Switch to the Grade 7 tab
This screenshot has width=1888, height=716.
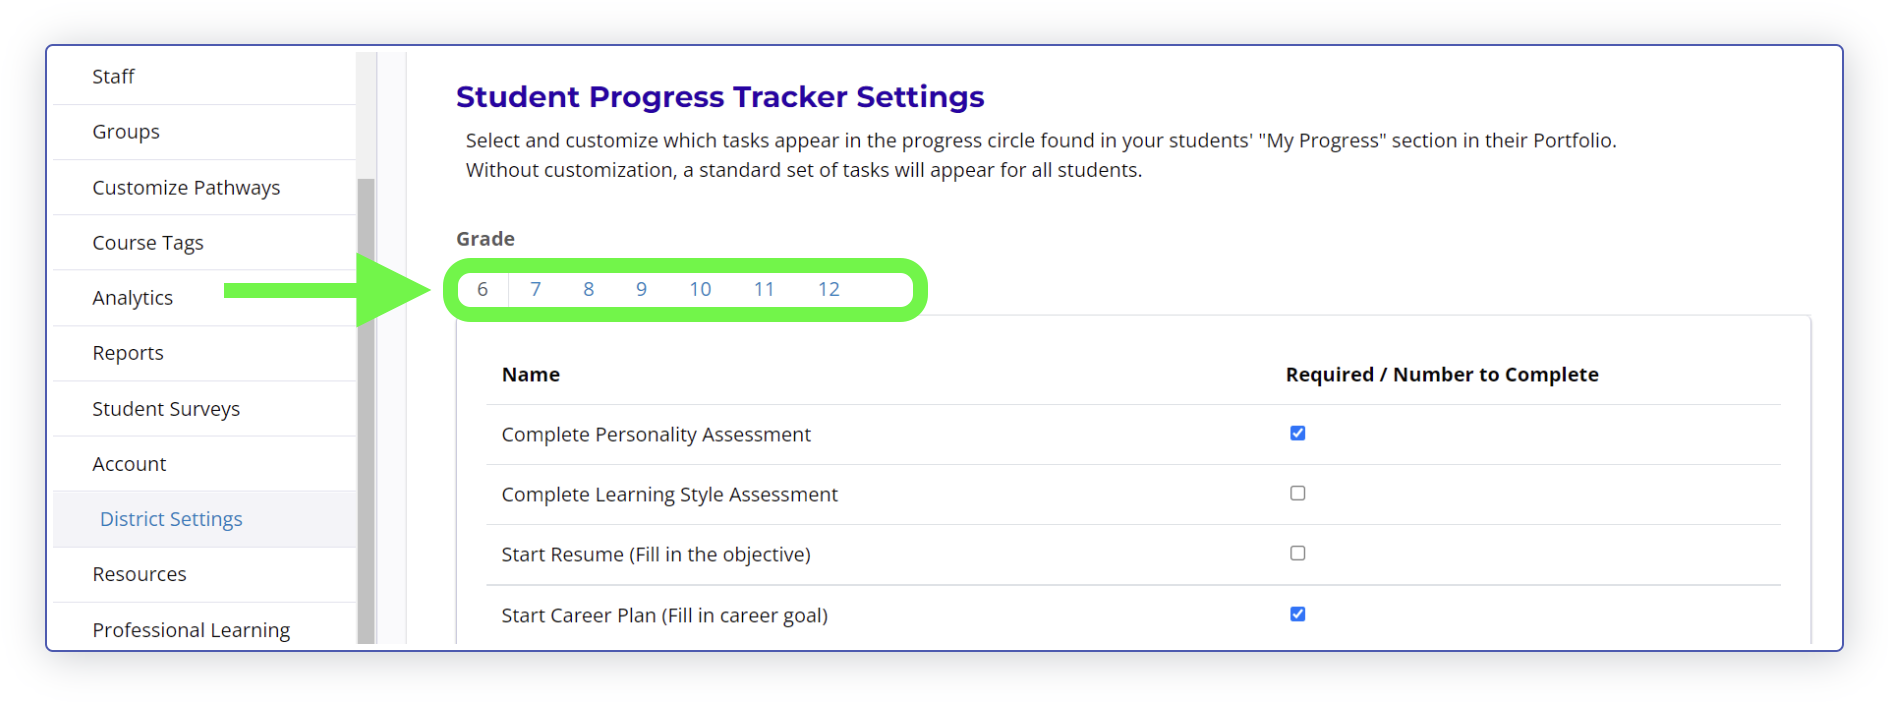pyautogui.click(x=536, y=290)
